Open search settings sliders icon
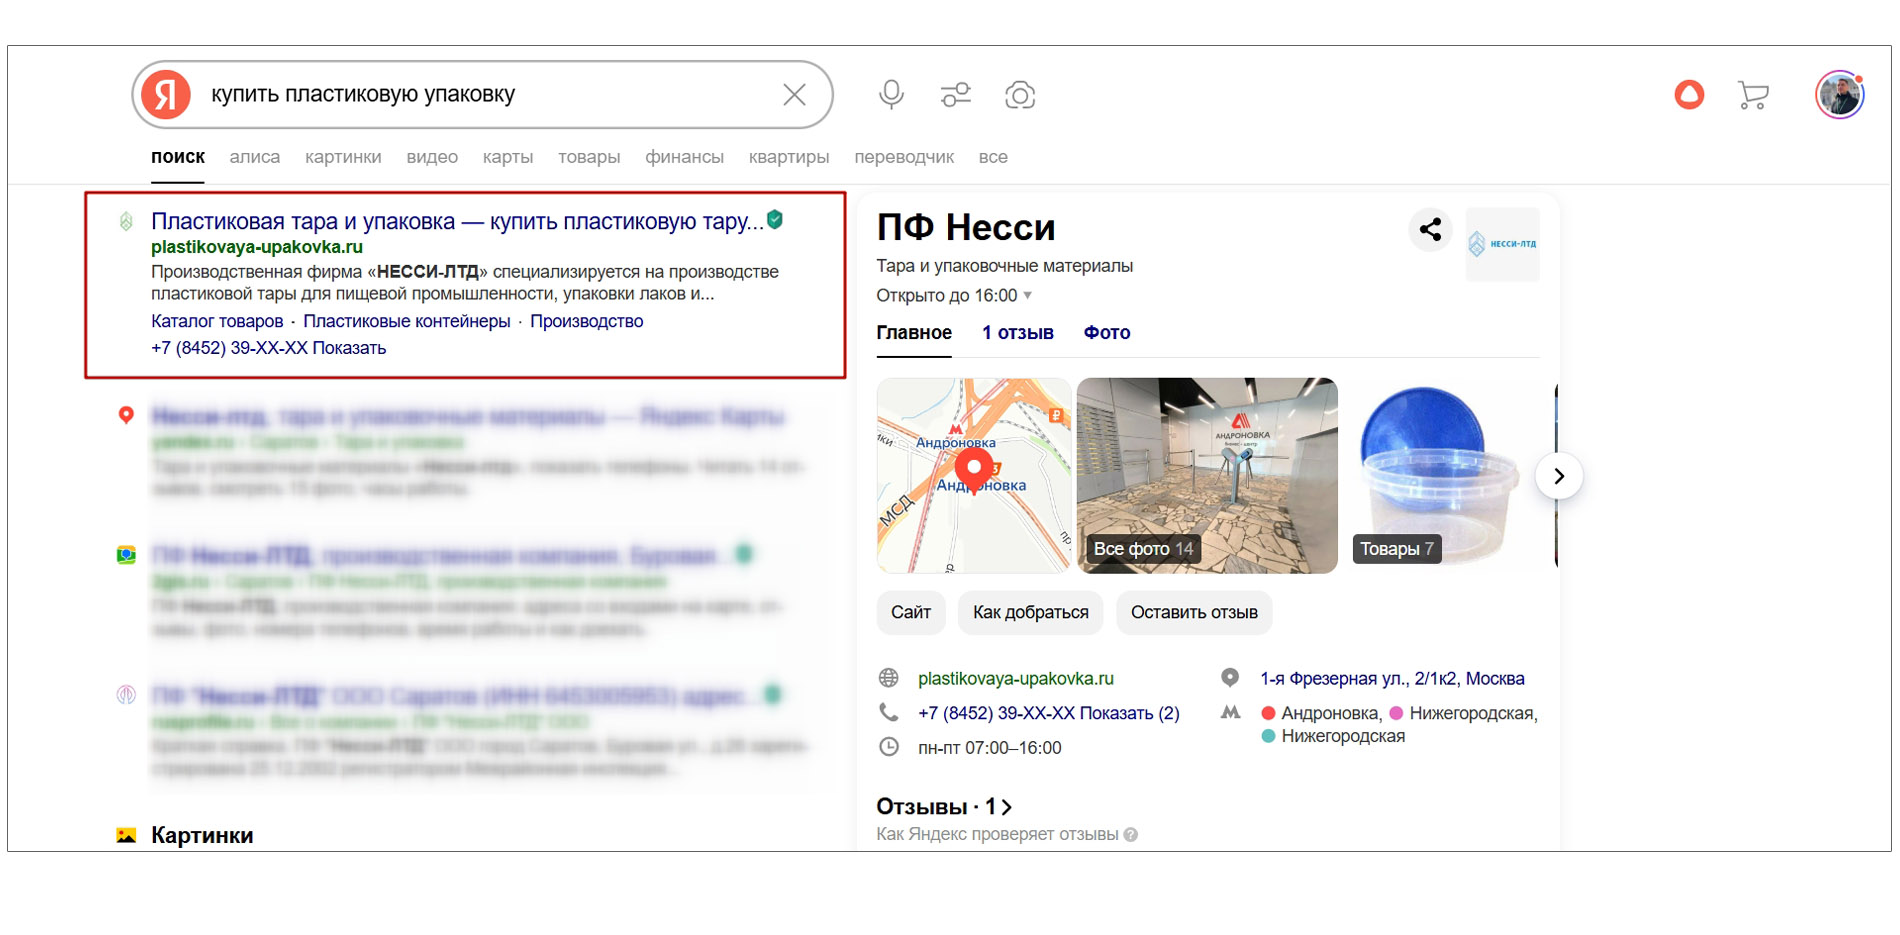This screenshot has width=1900, height=935. click(x=955, y=95)
